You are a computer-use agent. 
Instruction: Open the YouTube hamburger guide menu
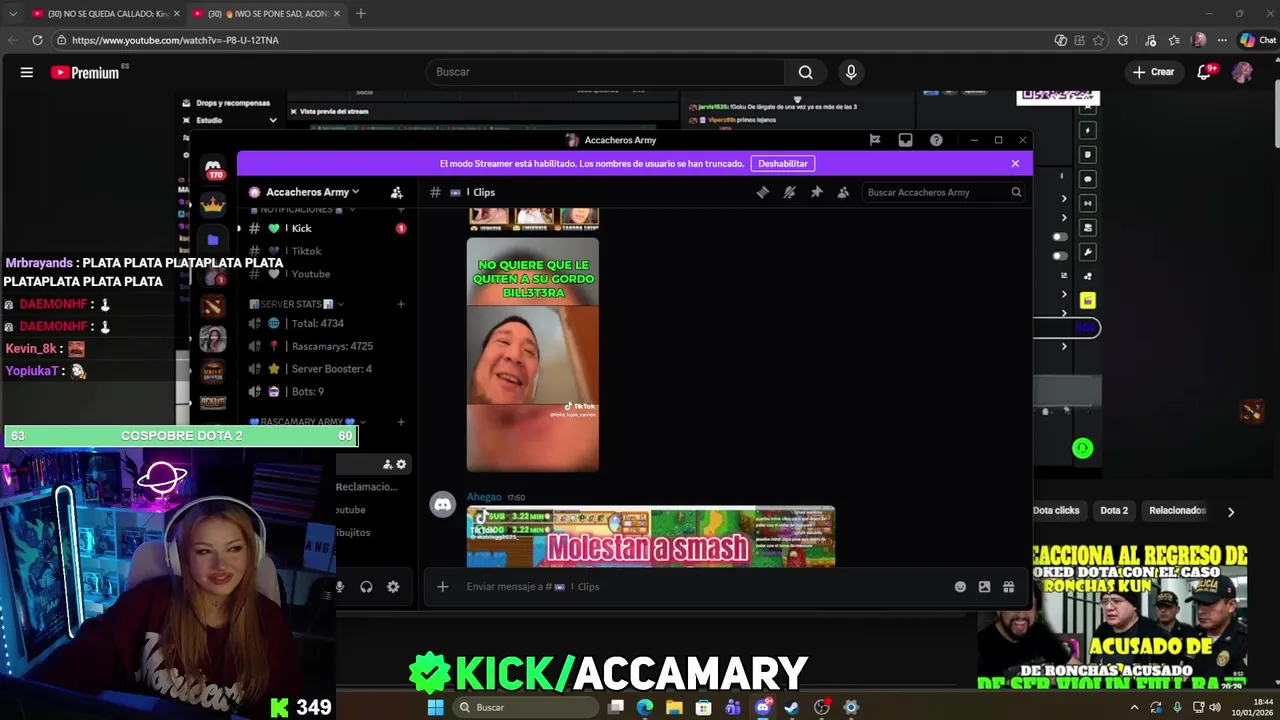pyautogui.click(x=27, y=72)
